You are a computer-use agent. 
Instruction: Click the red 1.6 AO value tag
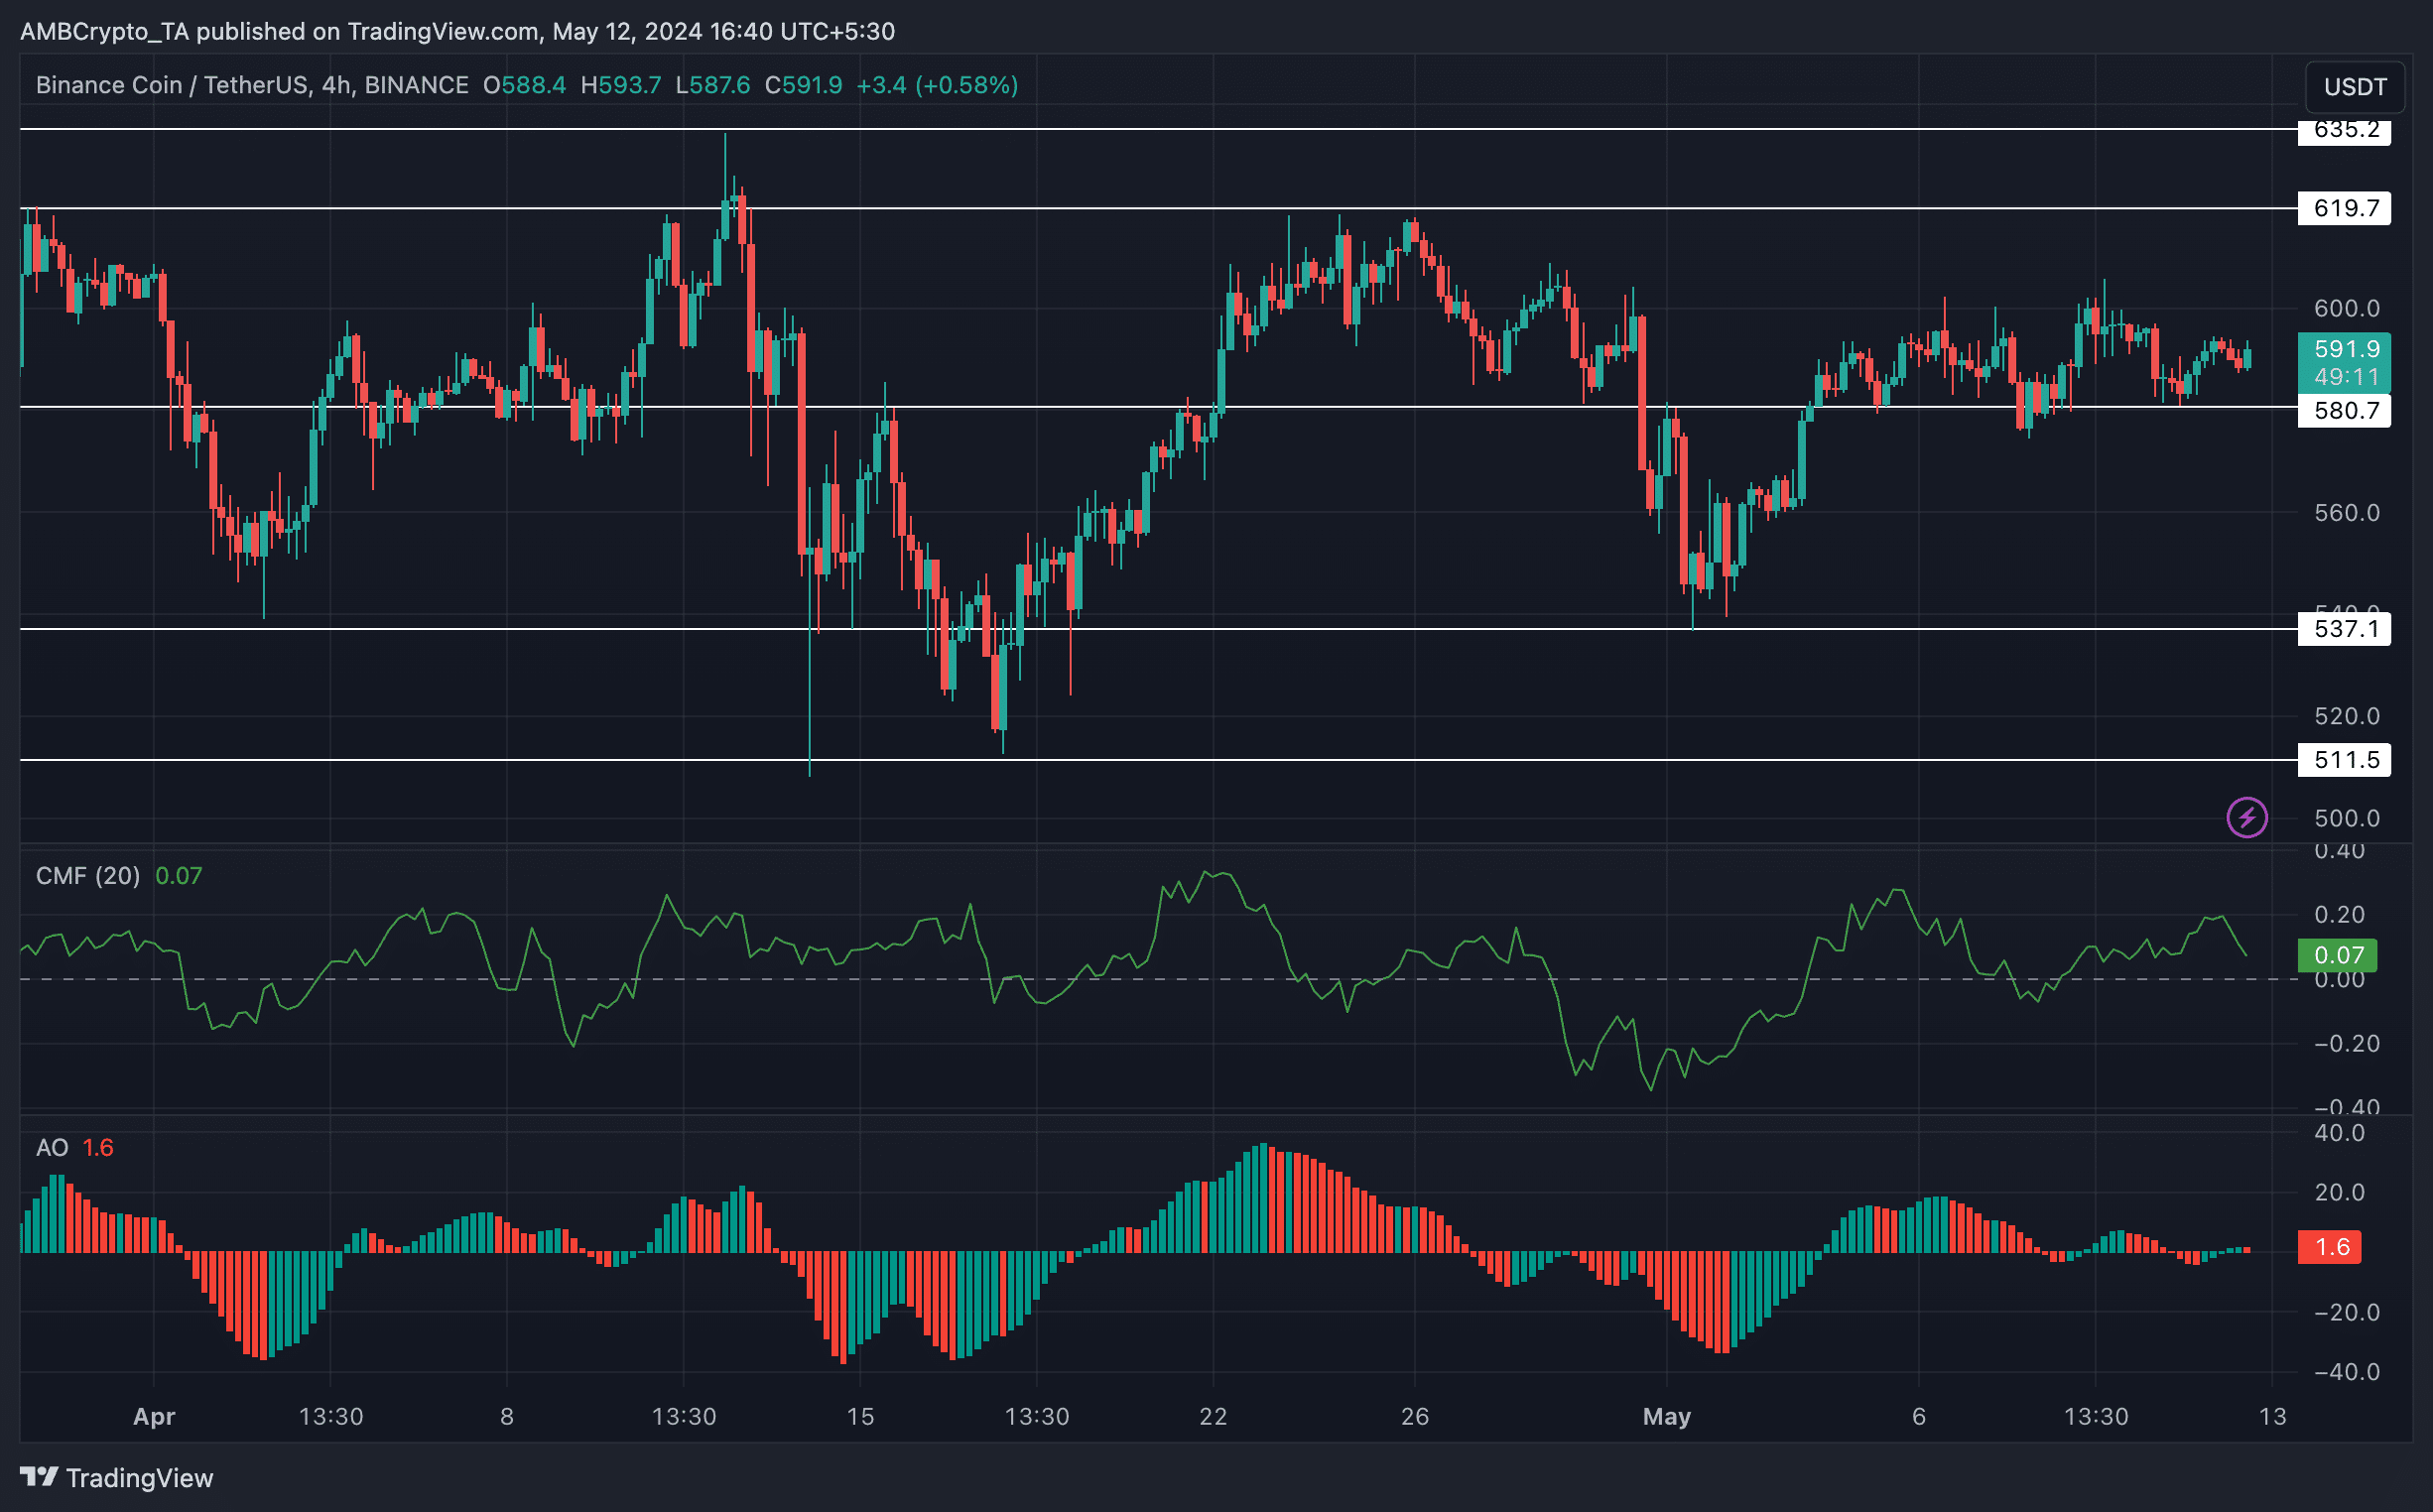[2330, 1247]
